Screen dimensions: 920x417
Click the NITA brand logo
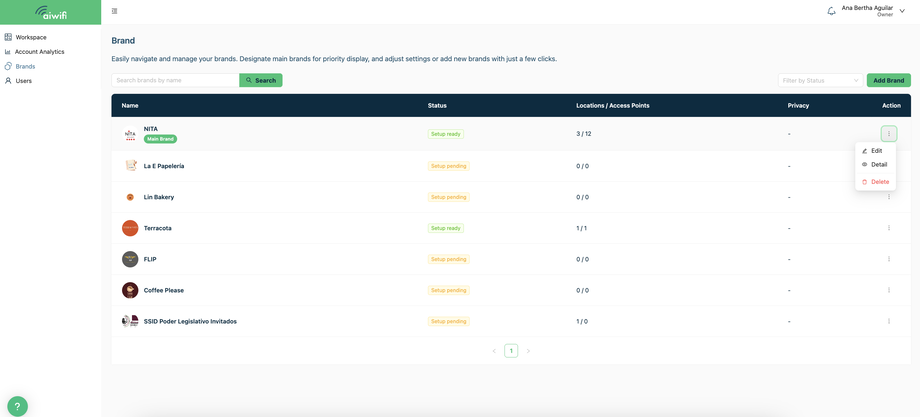pos(130,135)
